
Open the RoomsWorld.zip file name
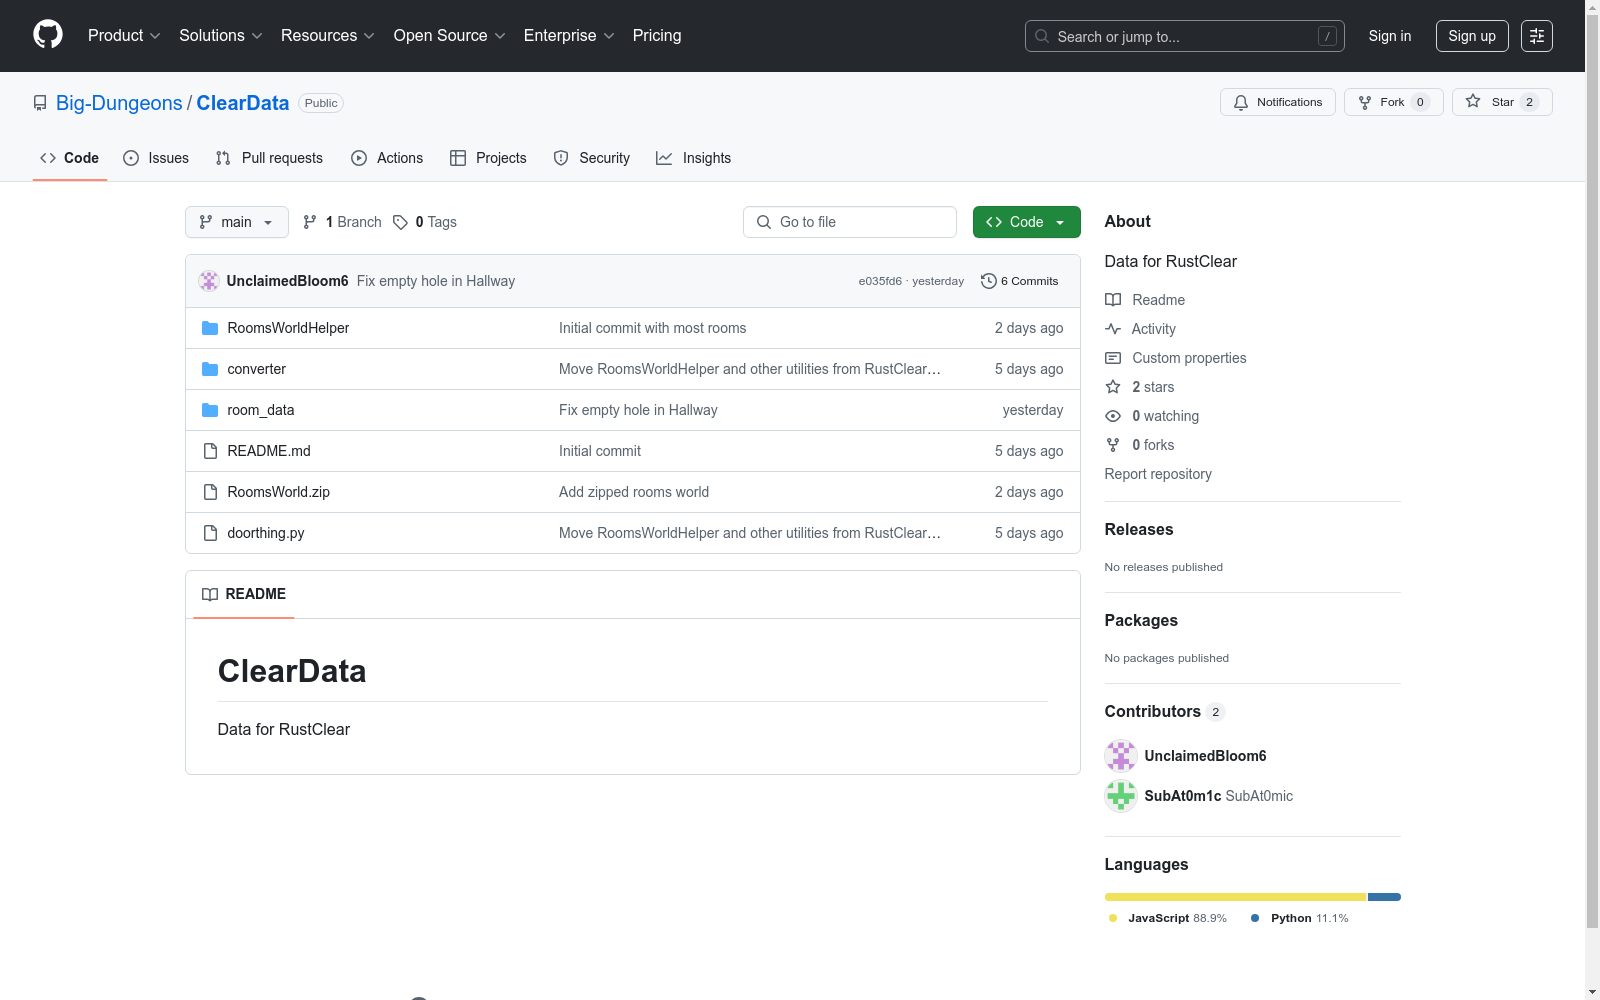pyautogui.click(x=279, y=492)
